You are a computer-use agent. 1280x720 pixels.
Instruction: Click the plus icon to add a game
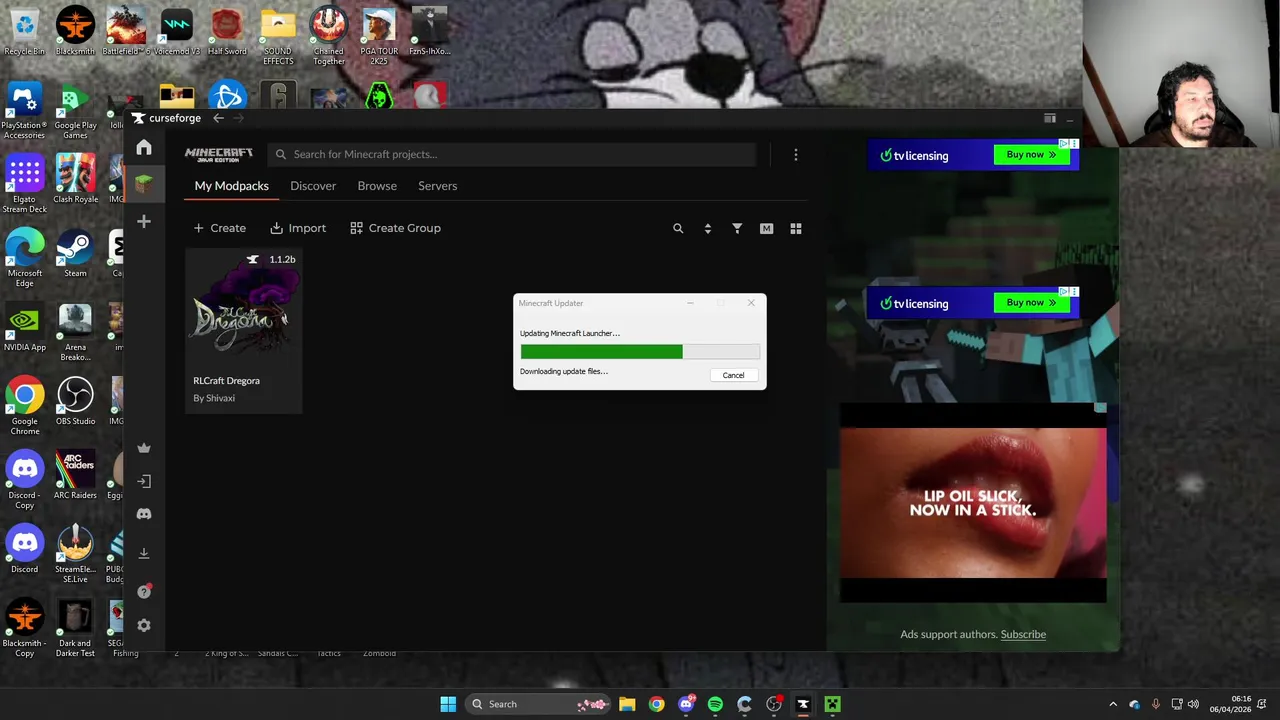pyautogui.click(x=144, y=221)
